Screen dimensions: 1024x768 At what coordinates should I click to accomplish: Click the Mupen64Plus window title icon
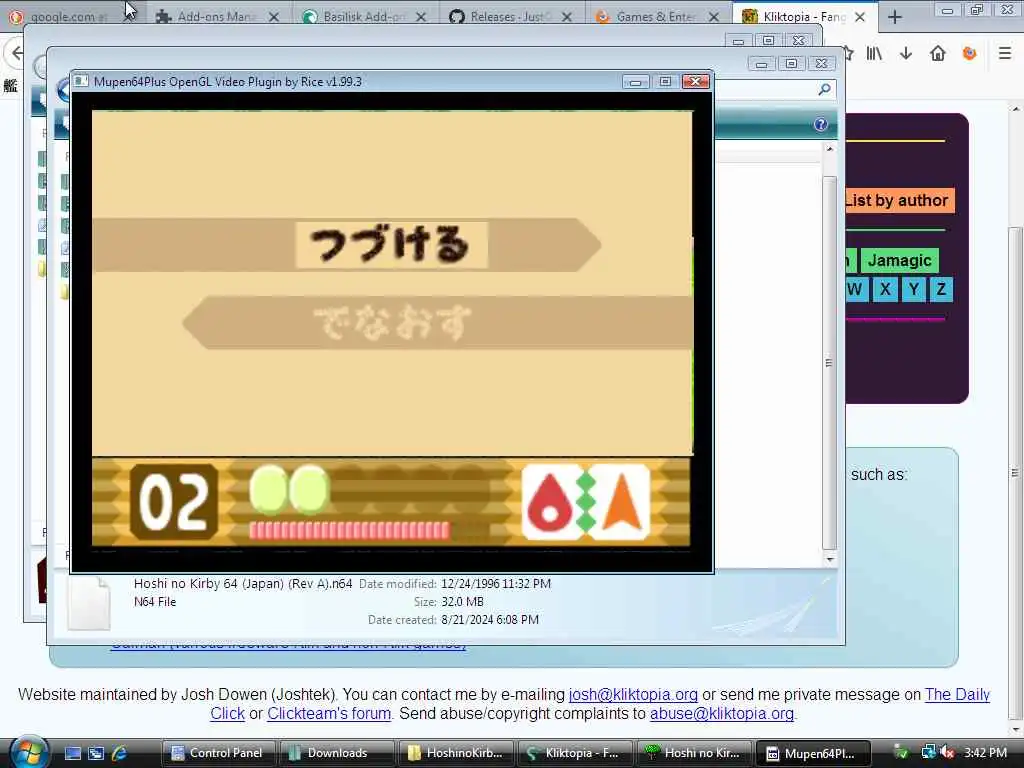point(81,81)
